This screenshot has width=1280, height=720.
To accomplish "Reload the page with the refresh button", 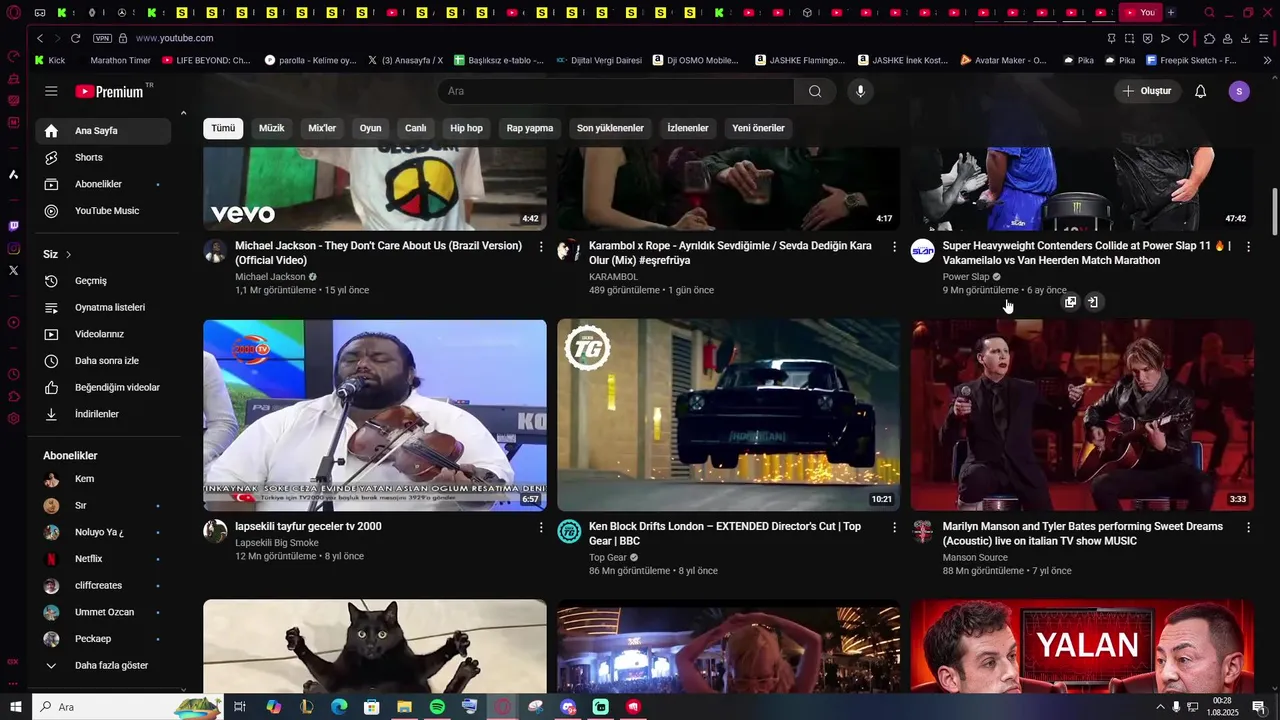I will (x=75, y=38).
